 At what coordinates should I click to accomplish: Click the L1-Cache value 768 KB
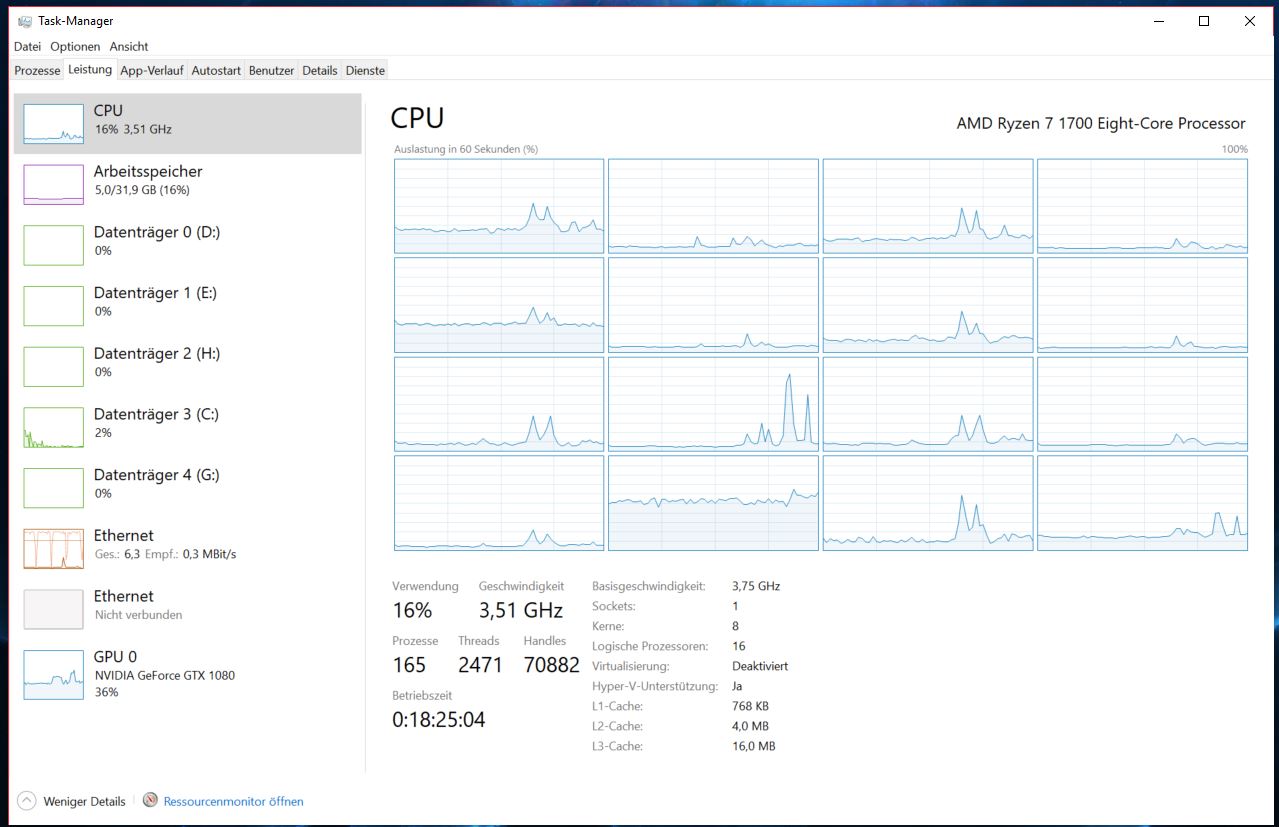(750, 706)
